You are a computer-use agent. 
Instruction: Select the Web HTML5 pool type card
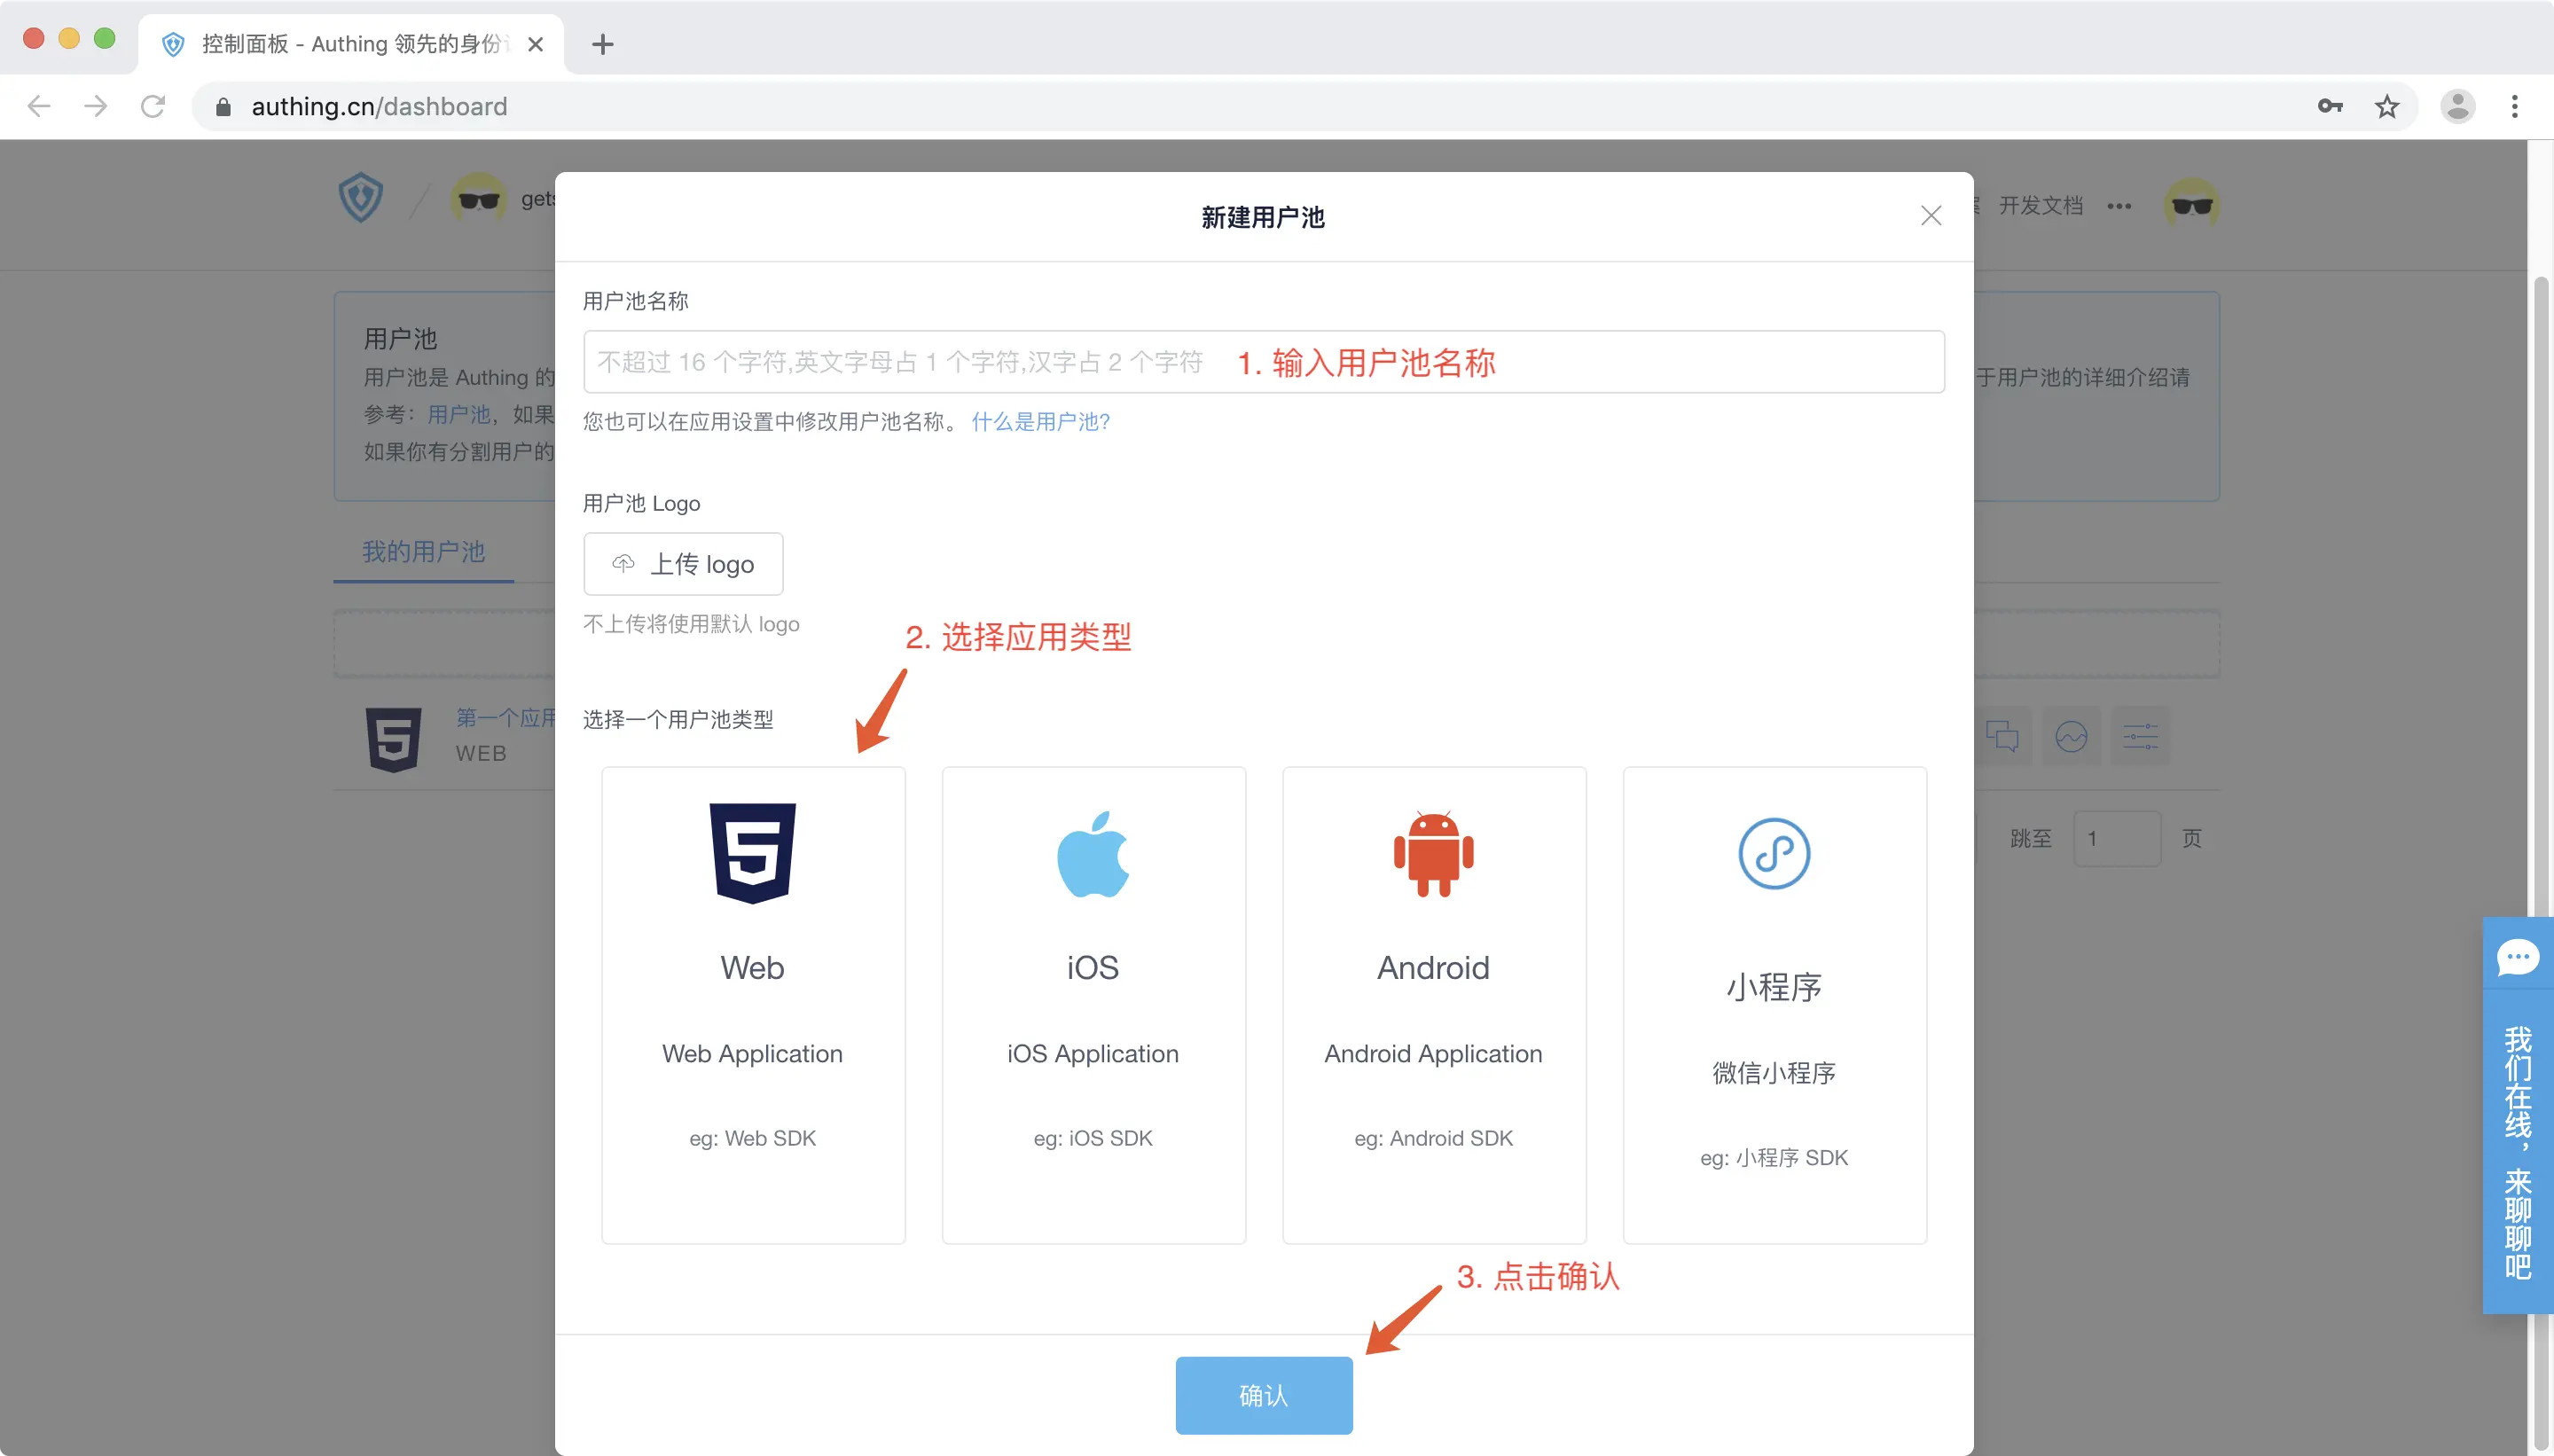752,1004
